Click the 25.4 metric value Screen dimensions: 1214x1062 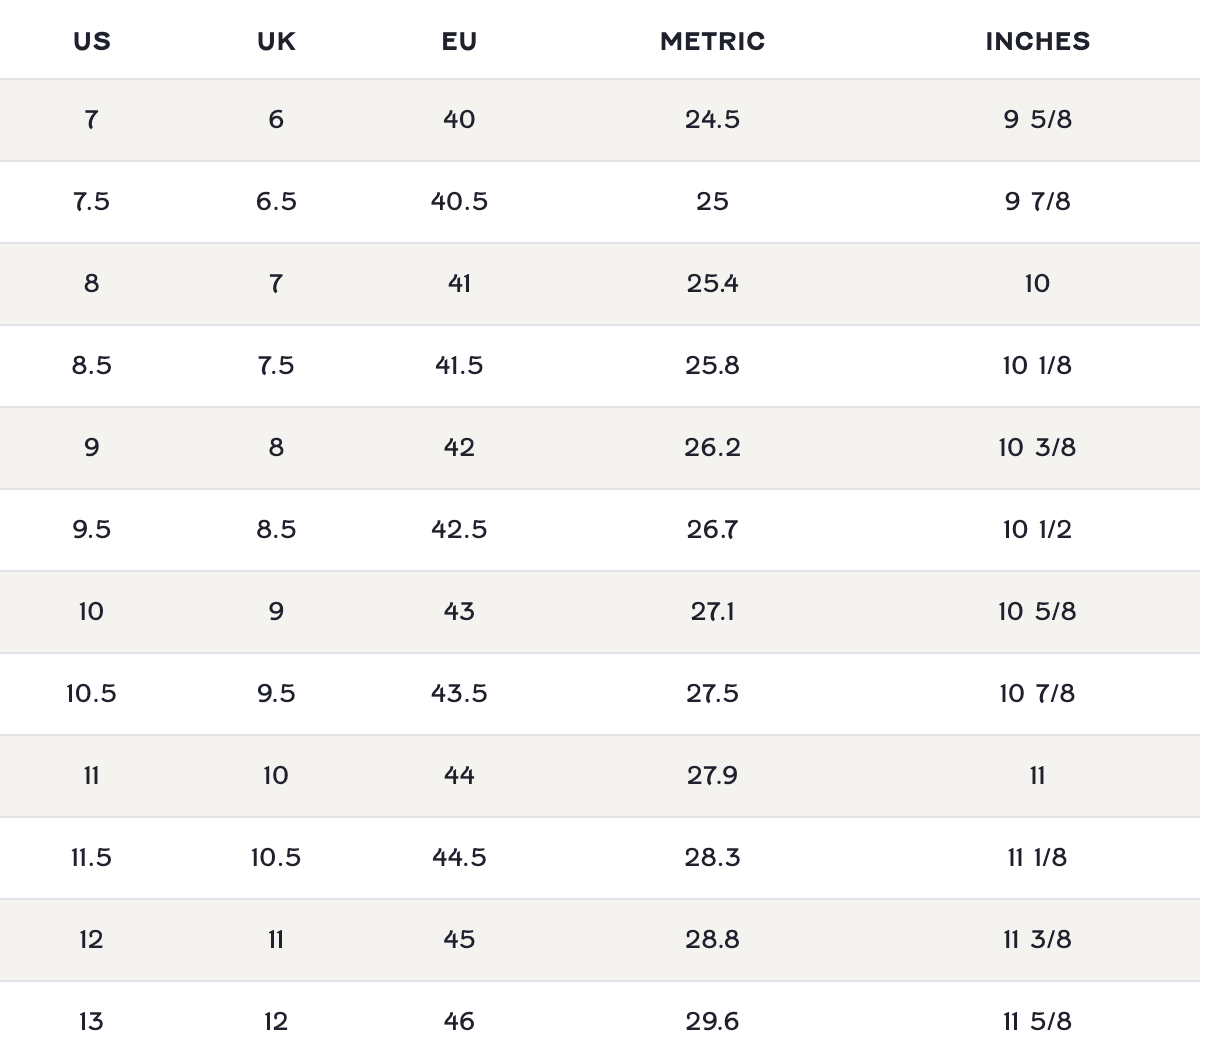click(712, 284)
